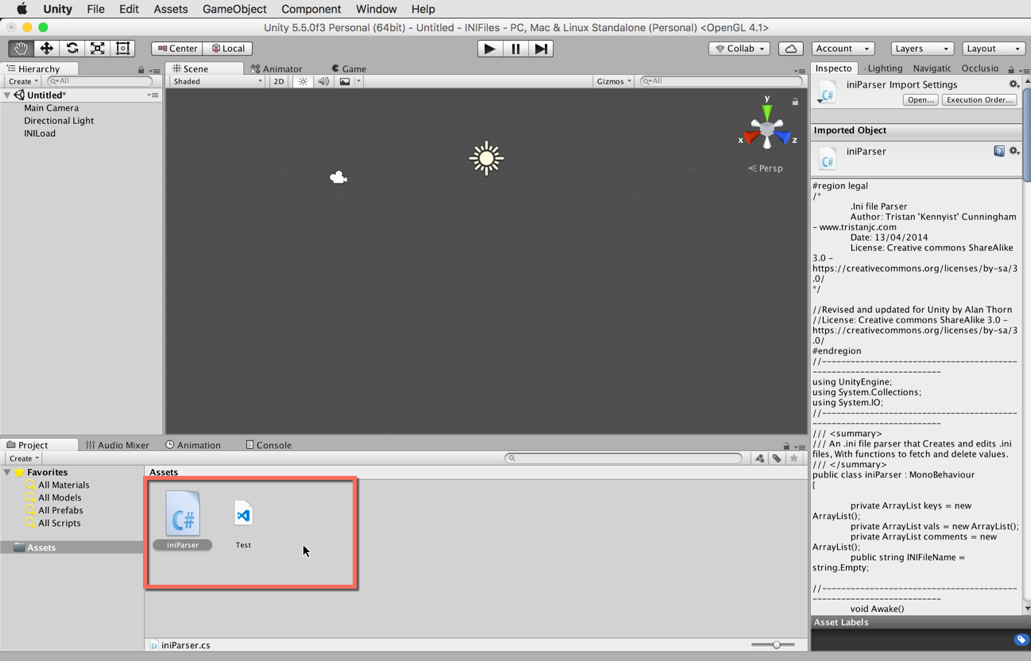Start Play mode
1031x661 pixels.
490,49
